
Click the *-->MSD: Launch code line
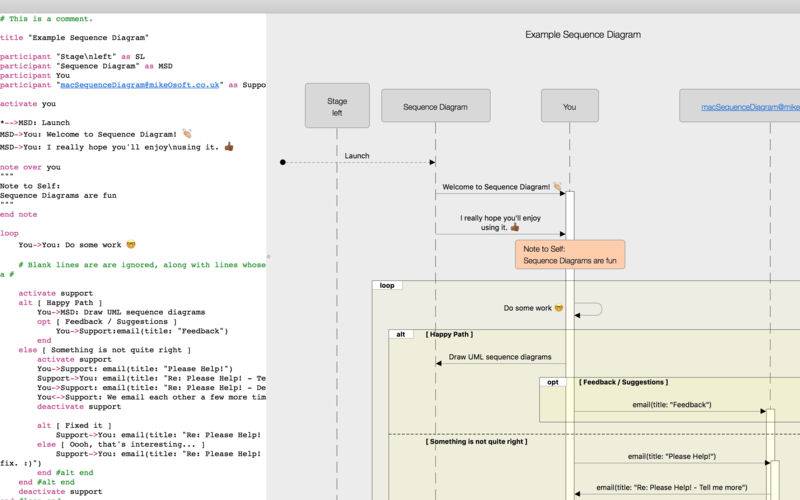coord(35,122)
